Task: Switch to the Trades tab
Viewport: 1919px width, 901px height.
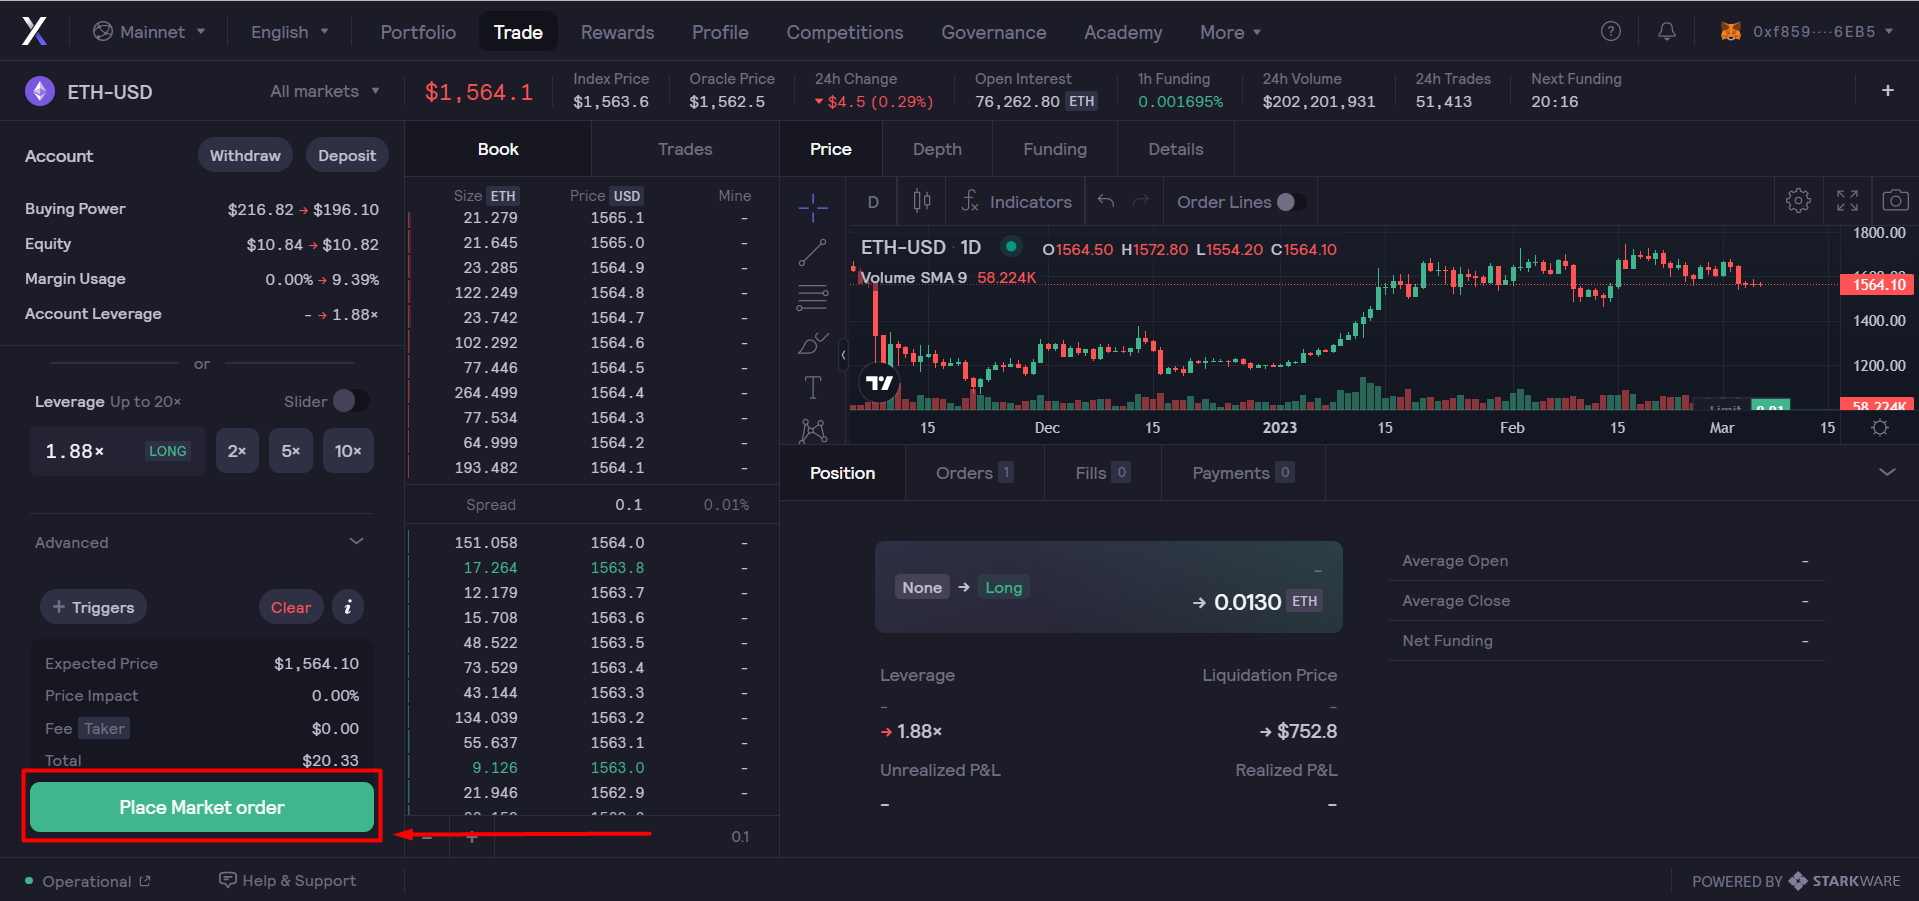Action: coord(685,149)
